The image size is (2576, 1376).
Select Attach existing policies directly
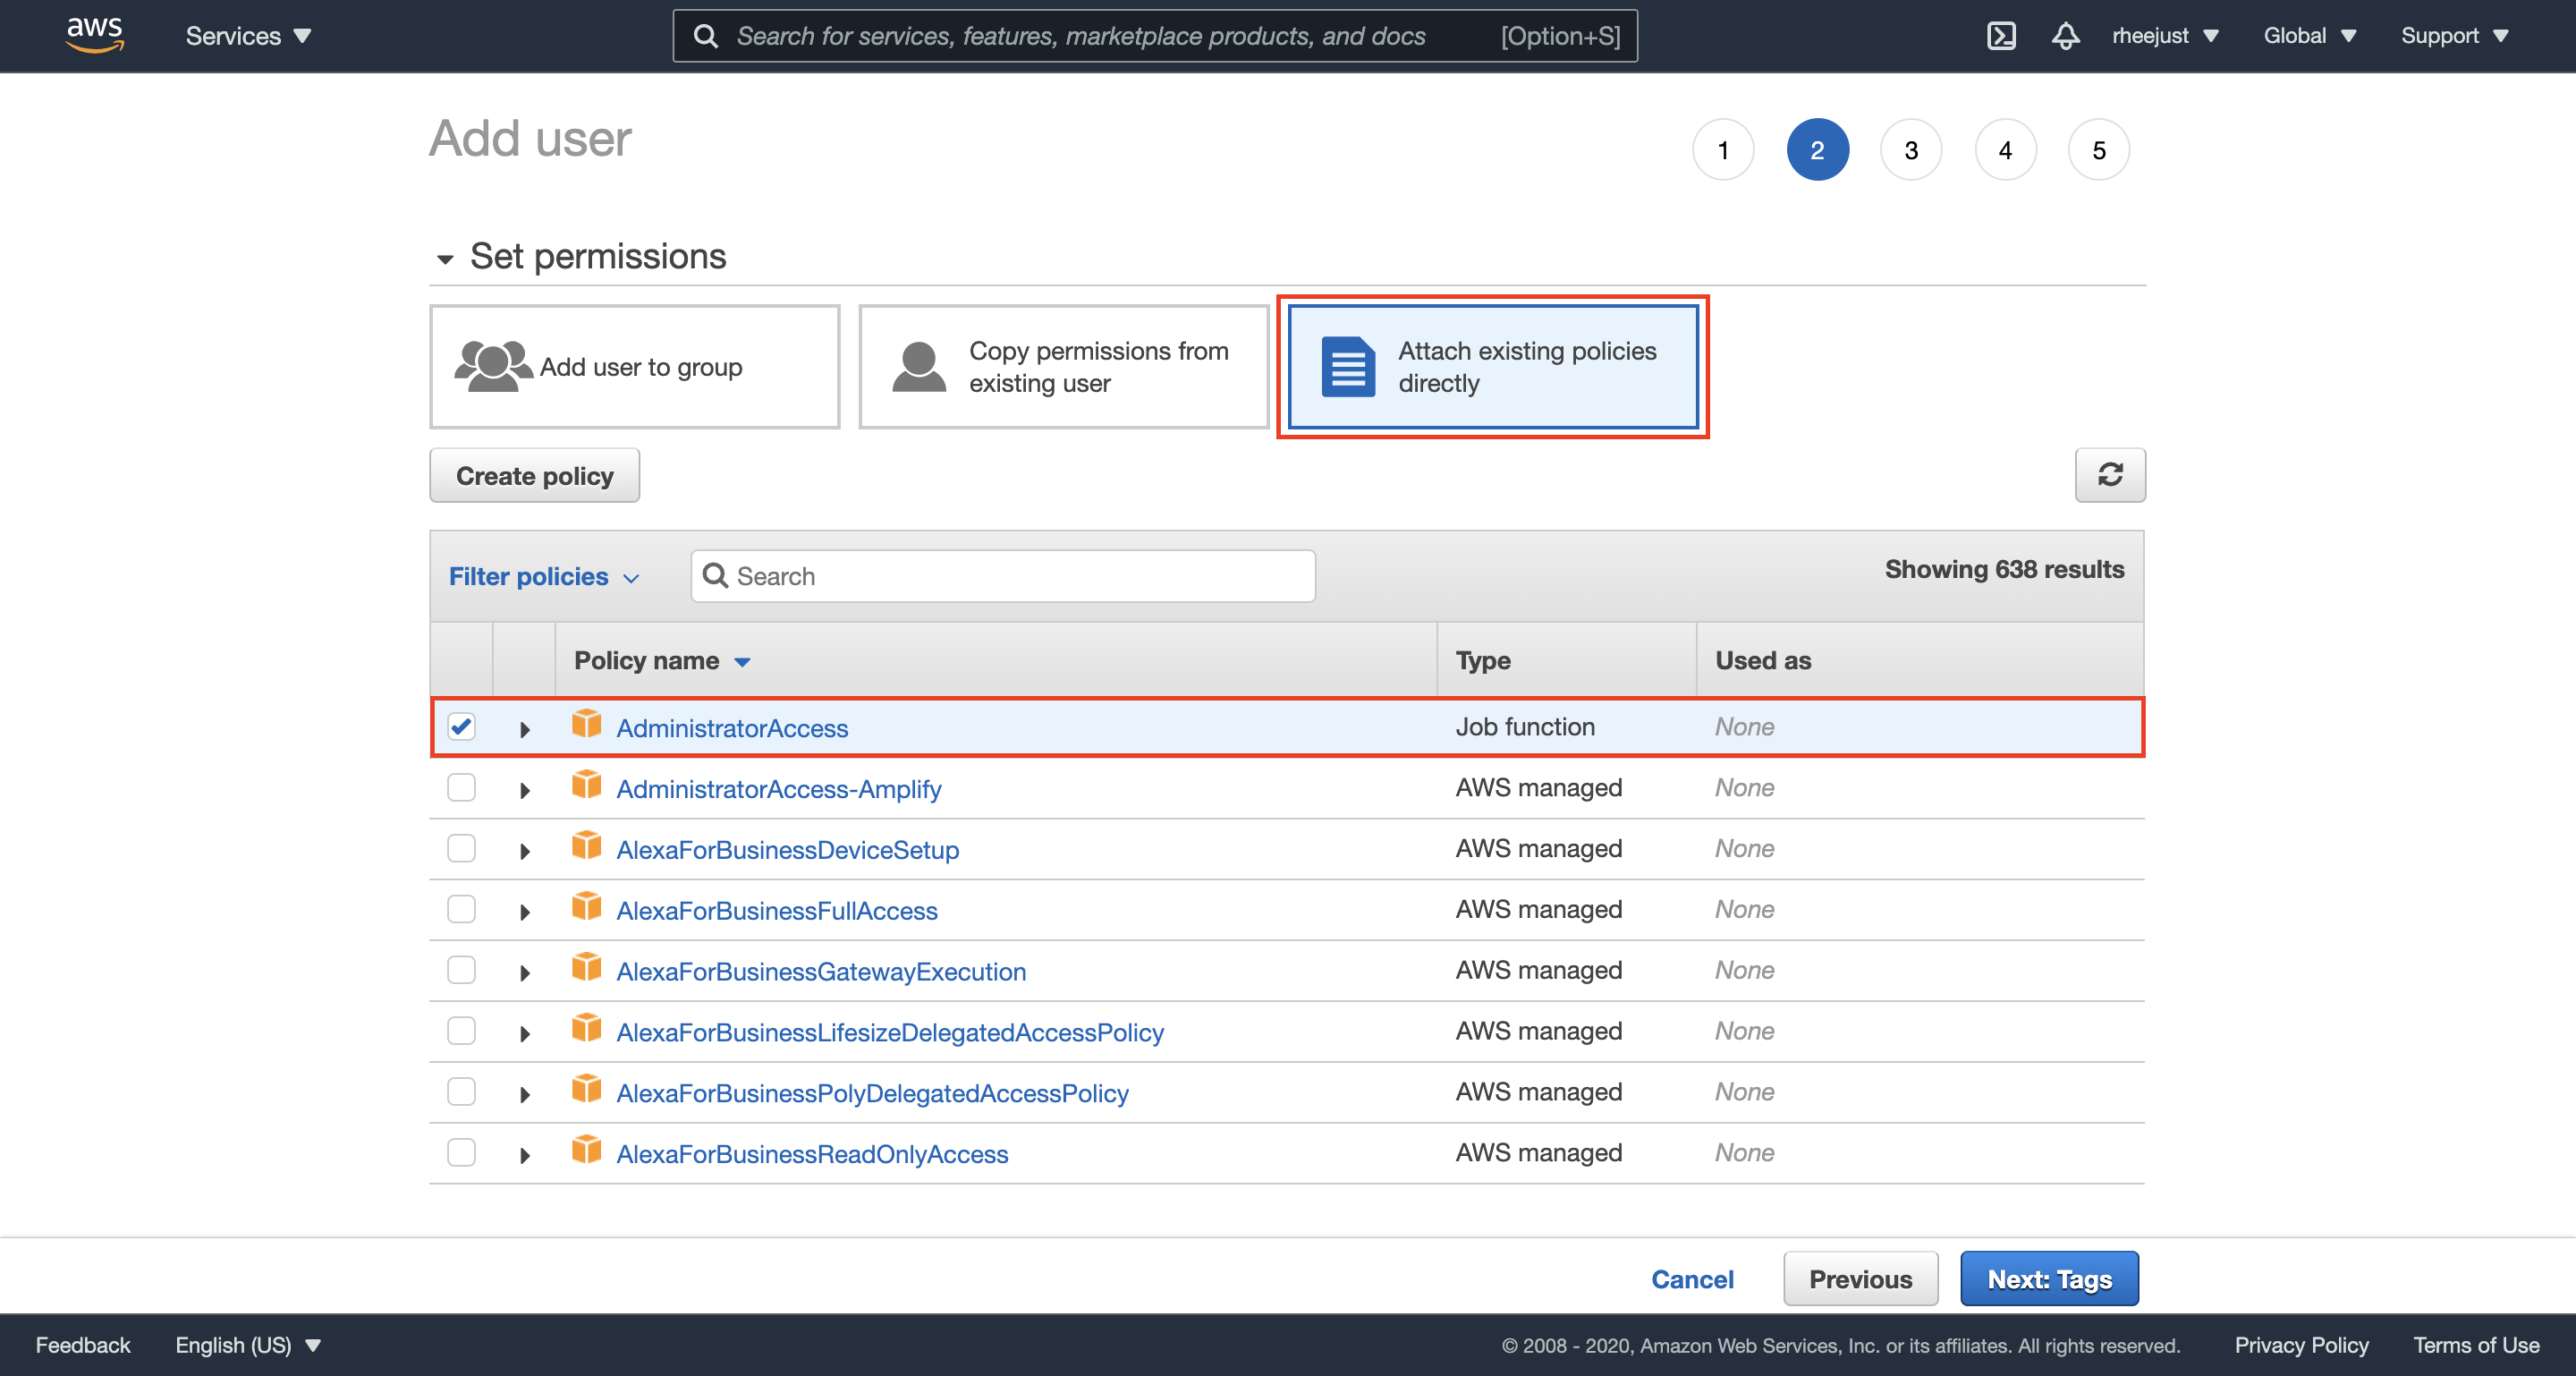(1491, 366)
